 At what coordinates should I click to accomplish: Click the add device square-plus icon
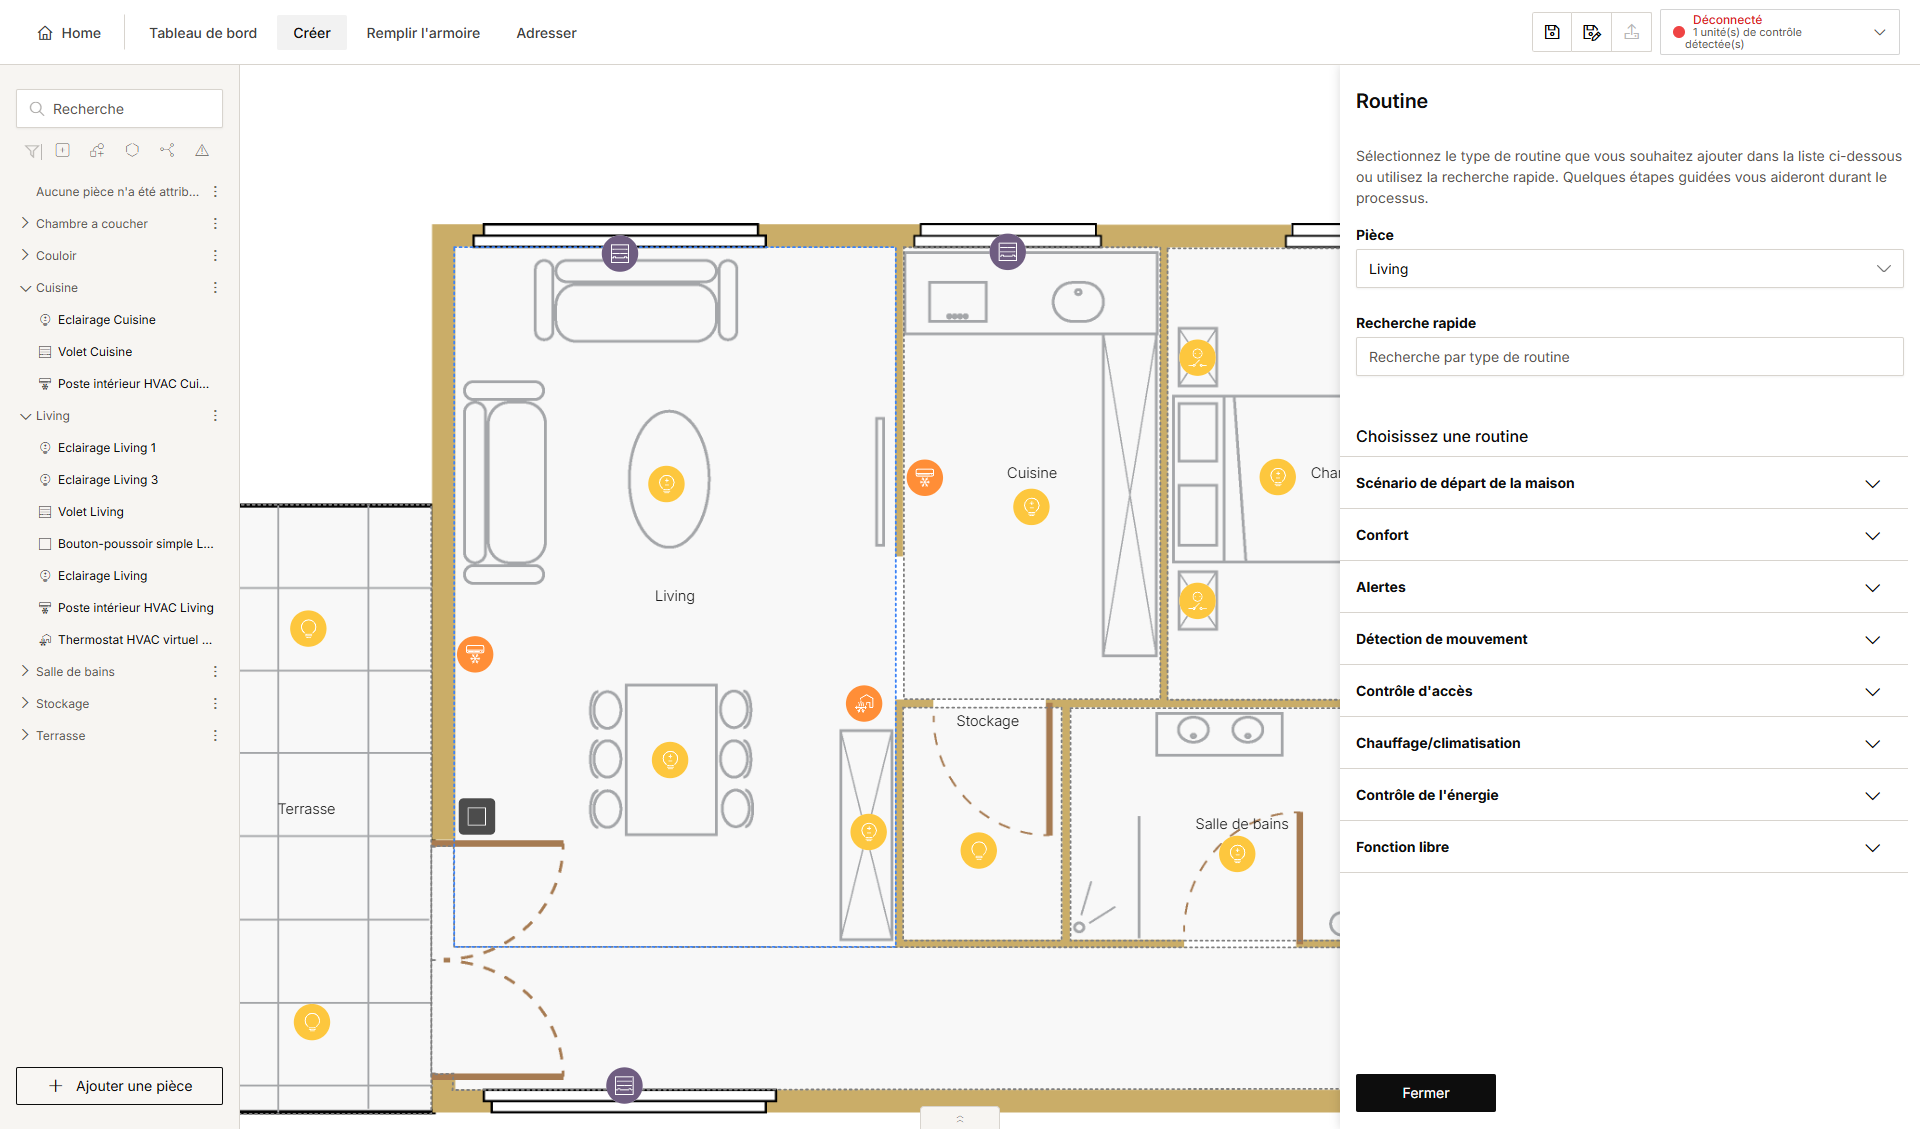tap(63, 150)
